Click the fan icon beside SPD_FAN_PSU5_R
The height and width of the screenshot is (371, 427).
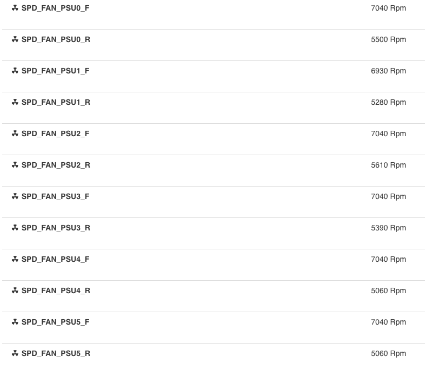coord(15,353)
